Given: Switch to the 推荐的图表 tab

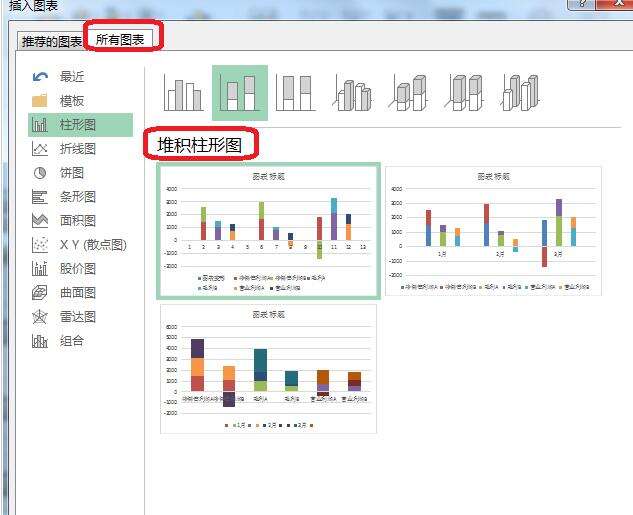Looking at the screenshot, I should tap(51, 41).
